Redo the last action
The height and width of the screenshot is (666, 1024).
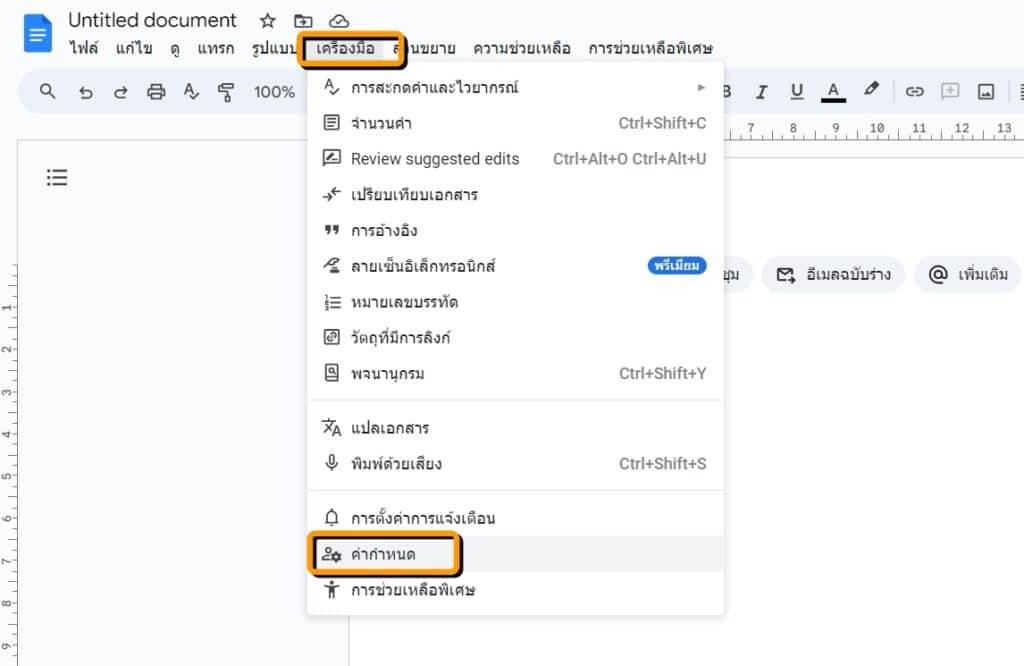click(x=121, y=91)
